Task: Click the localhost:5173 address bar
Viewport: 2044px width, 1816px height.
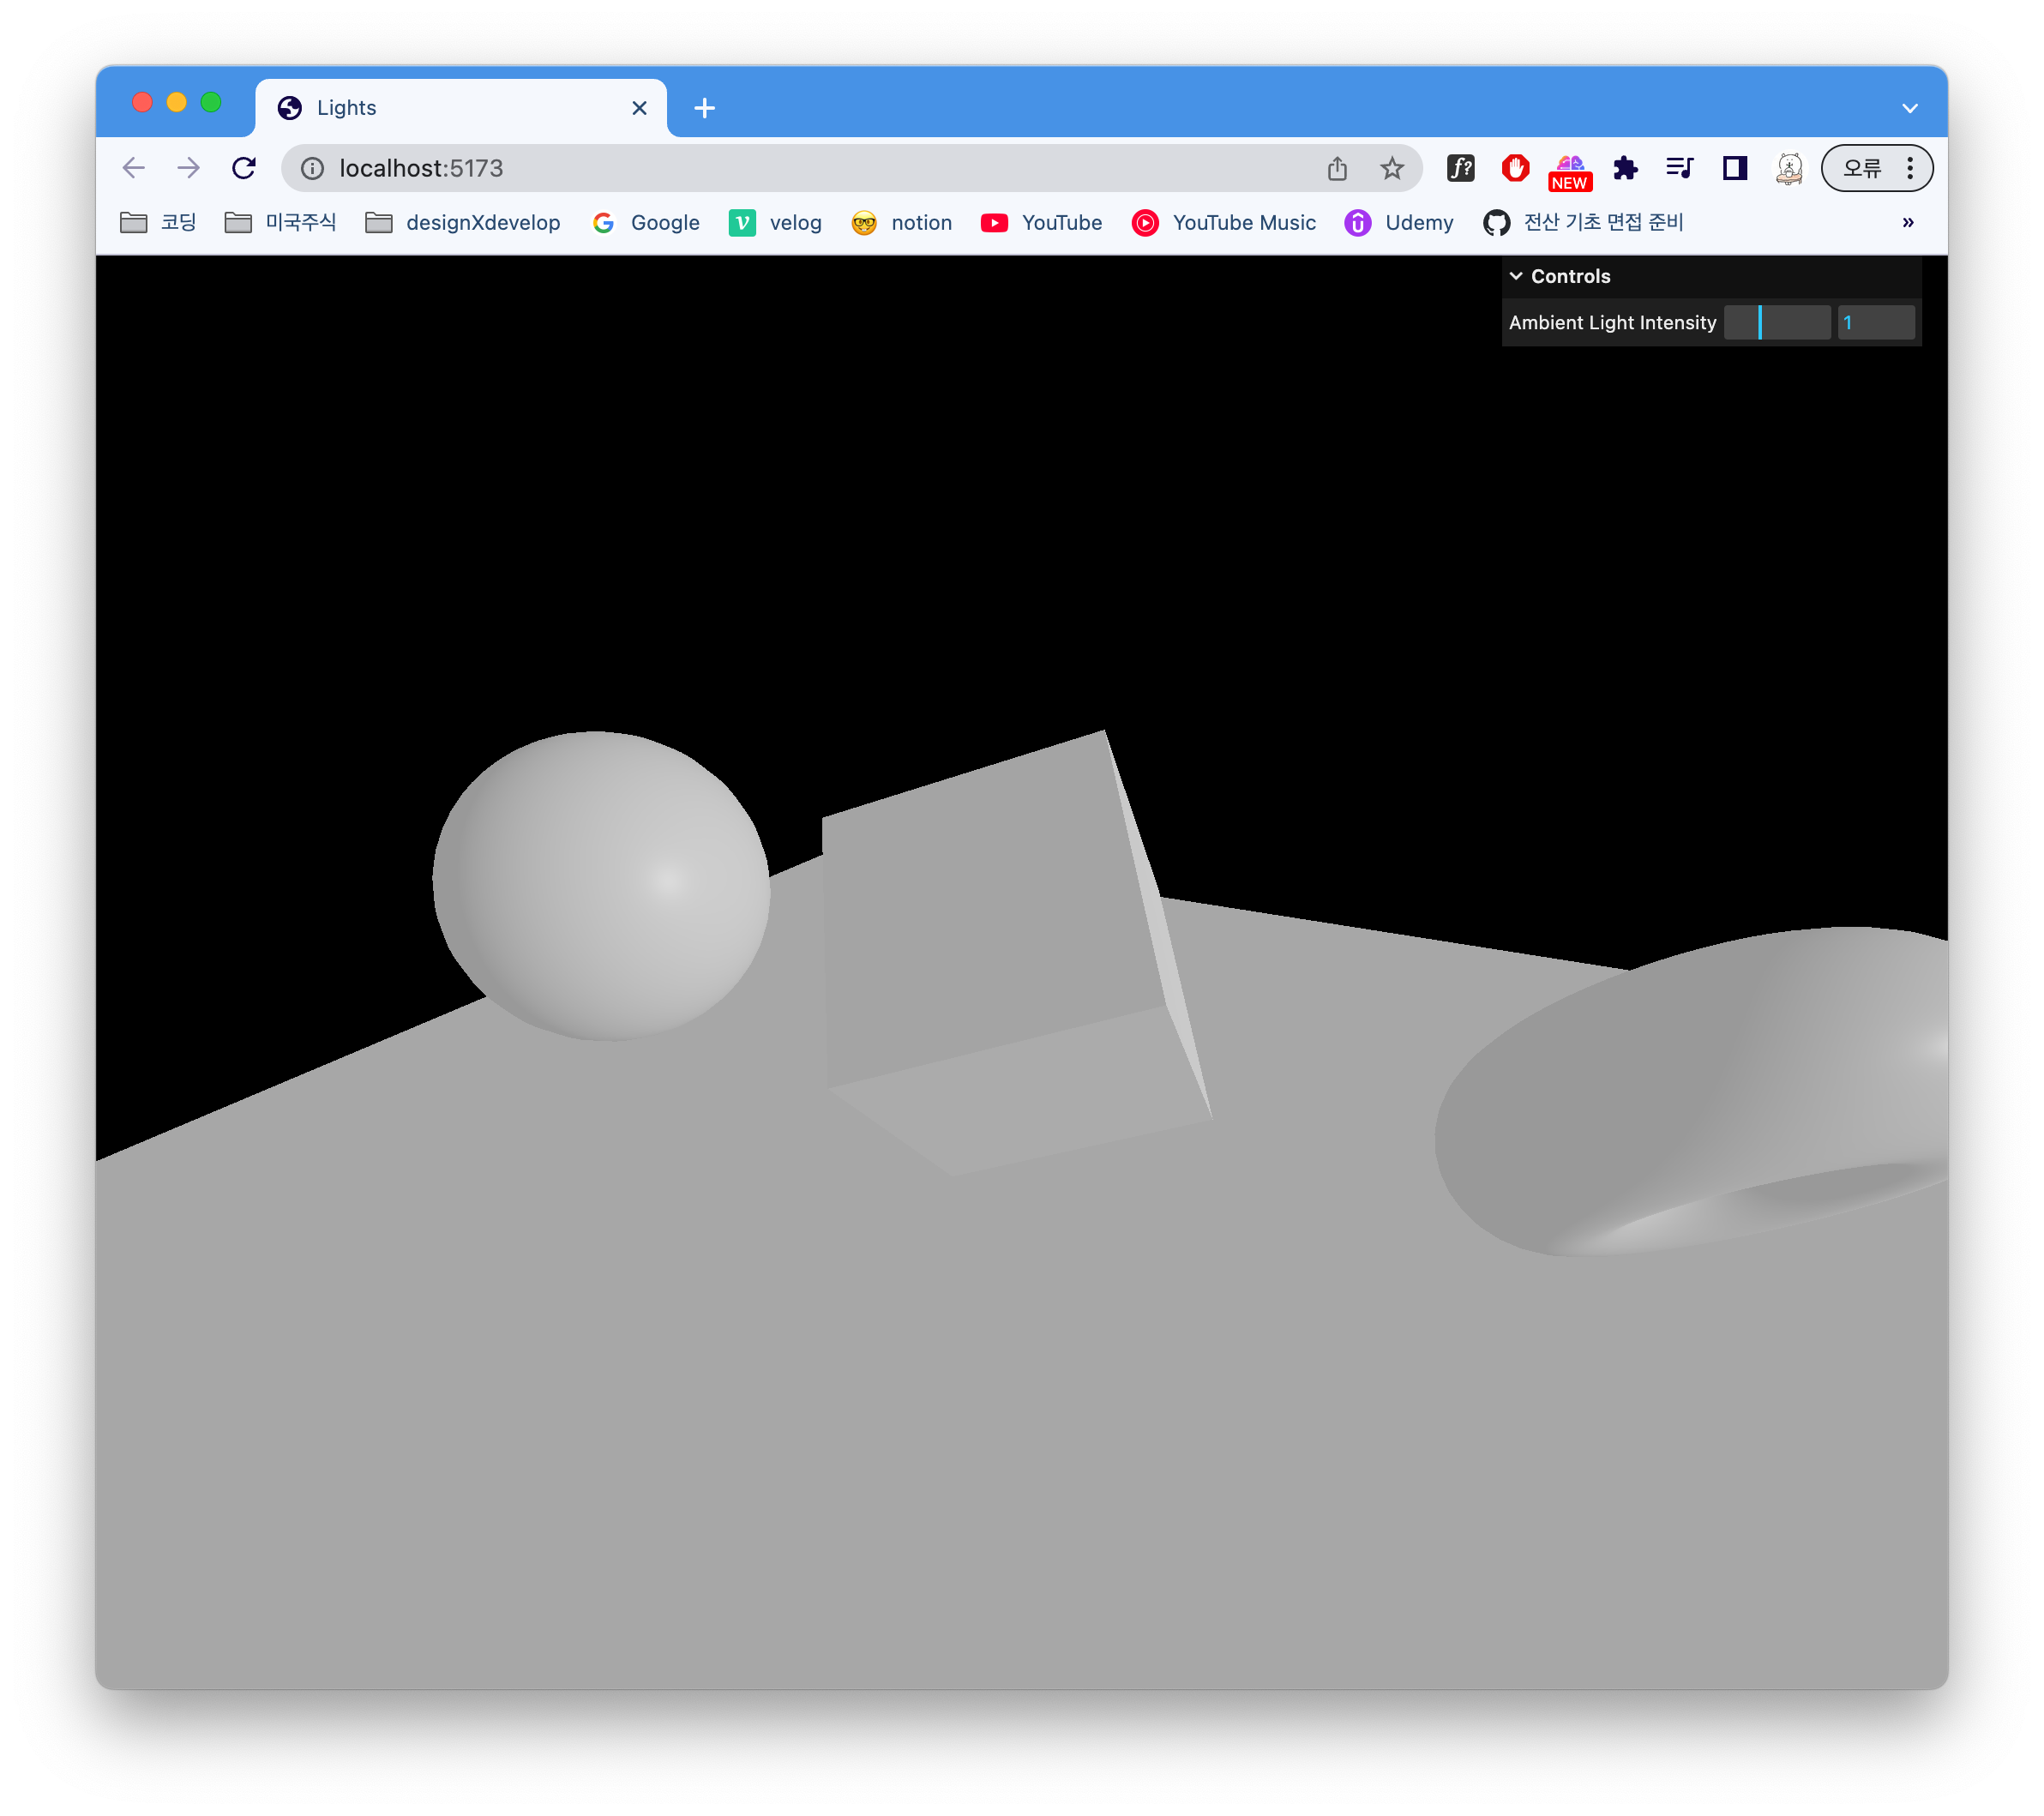Action: pos(800,168)
